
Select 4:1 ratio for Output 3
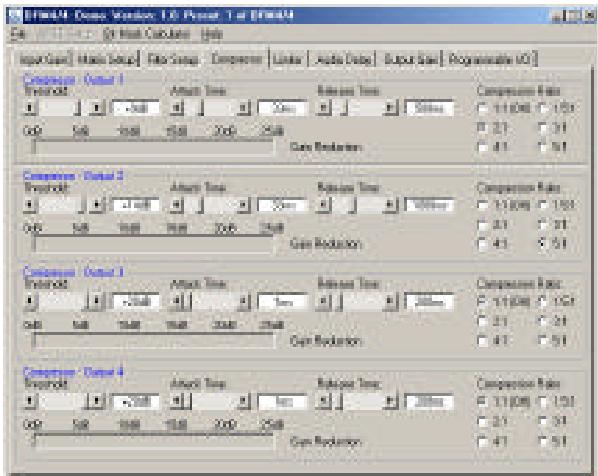point(483,340)
